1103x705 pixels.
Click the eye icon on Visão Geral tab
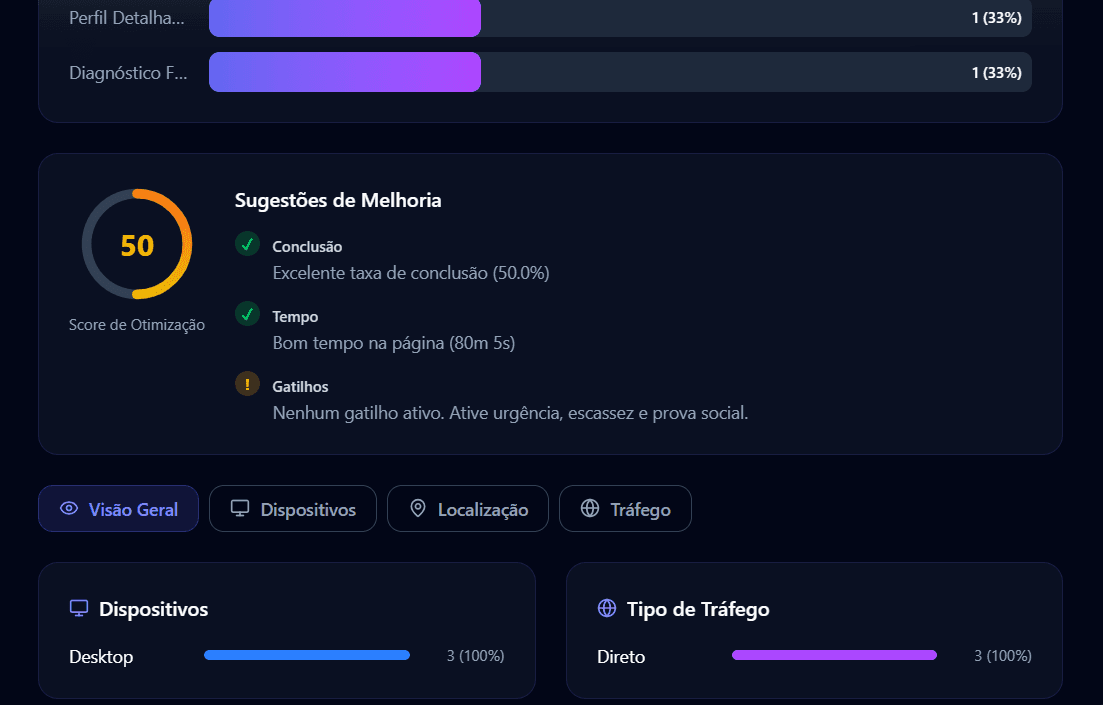click(x=68, y=508)
